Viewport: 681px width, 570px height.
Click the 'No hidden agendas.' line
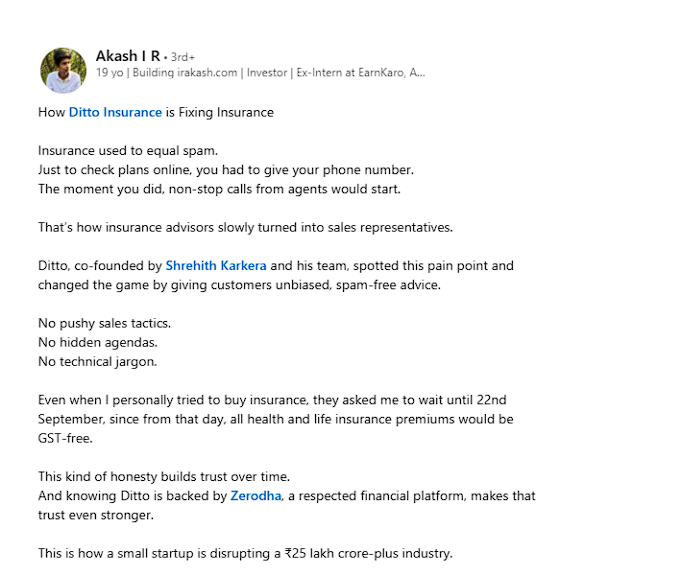coord(98,342)
